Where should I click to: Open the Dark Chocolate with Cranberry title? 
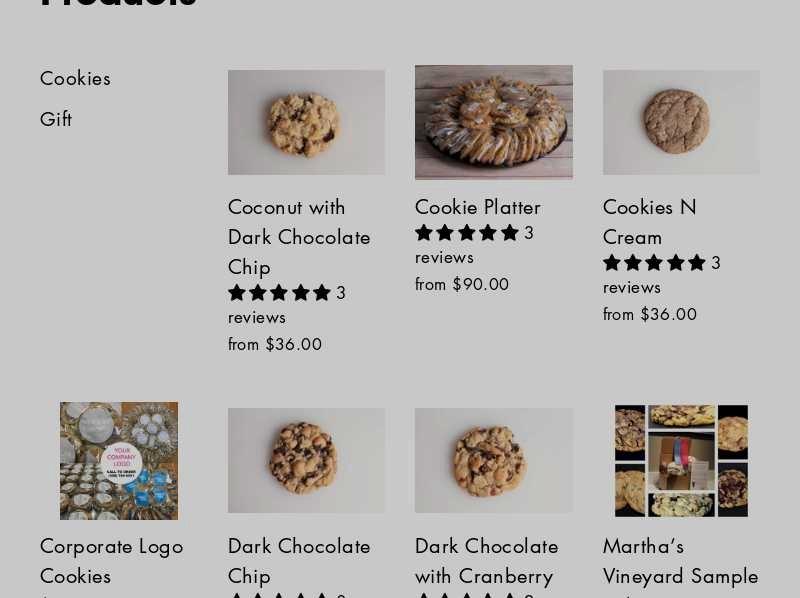(x=486, y=561)
